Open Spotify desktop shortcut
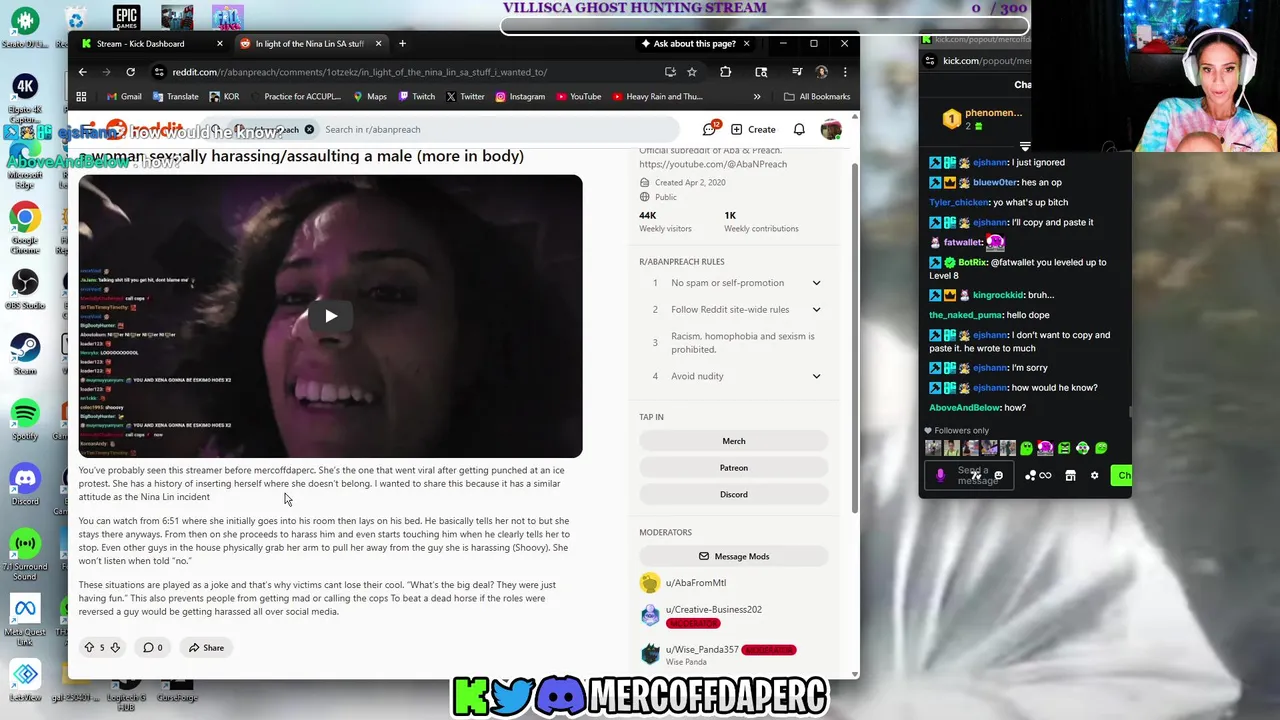The height and width of the screenshot is (720, 1280). click(25, 418)
